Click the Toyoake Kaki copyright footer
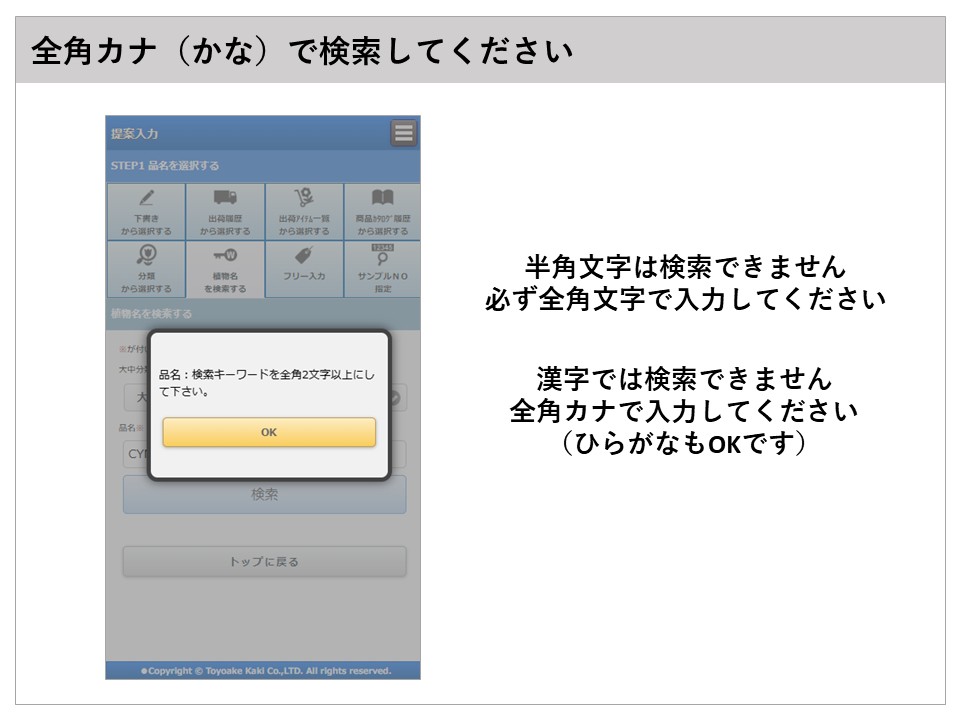The width and height of the screenshot is (960, 720). pos(263,671)
